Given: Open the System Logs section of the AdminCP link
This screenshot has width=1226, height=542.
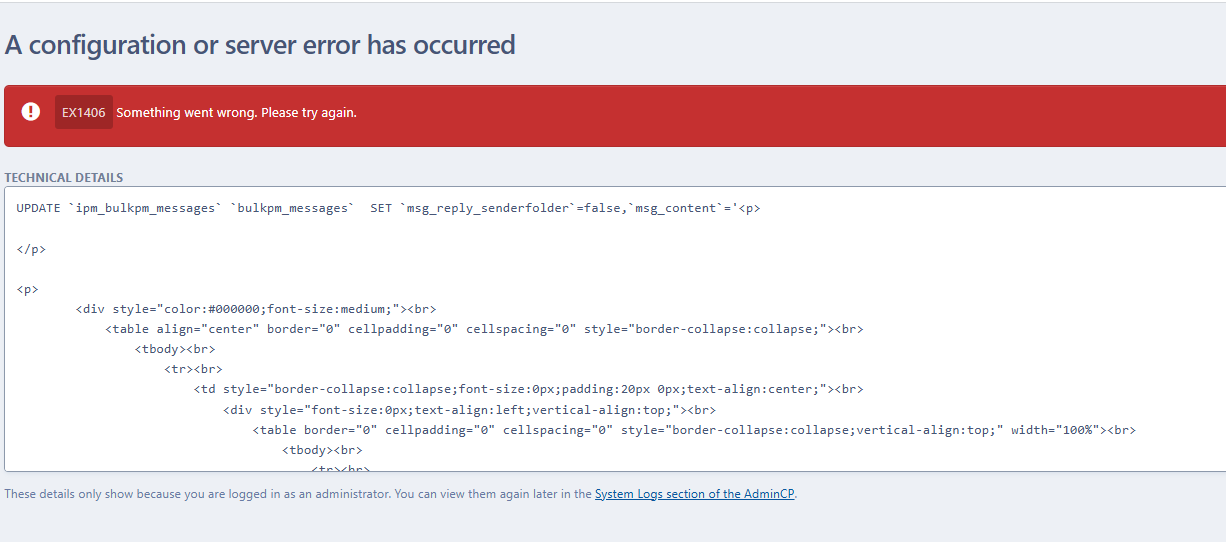Looking at the screenshot, I should click(x=695, y=494).
